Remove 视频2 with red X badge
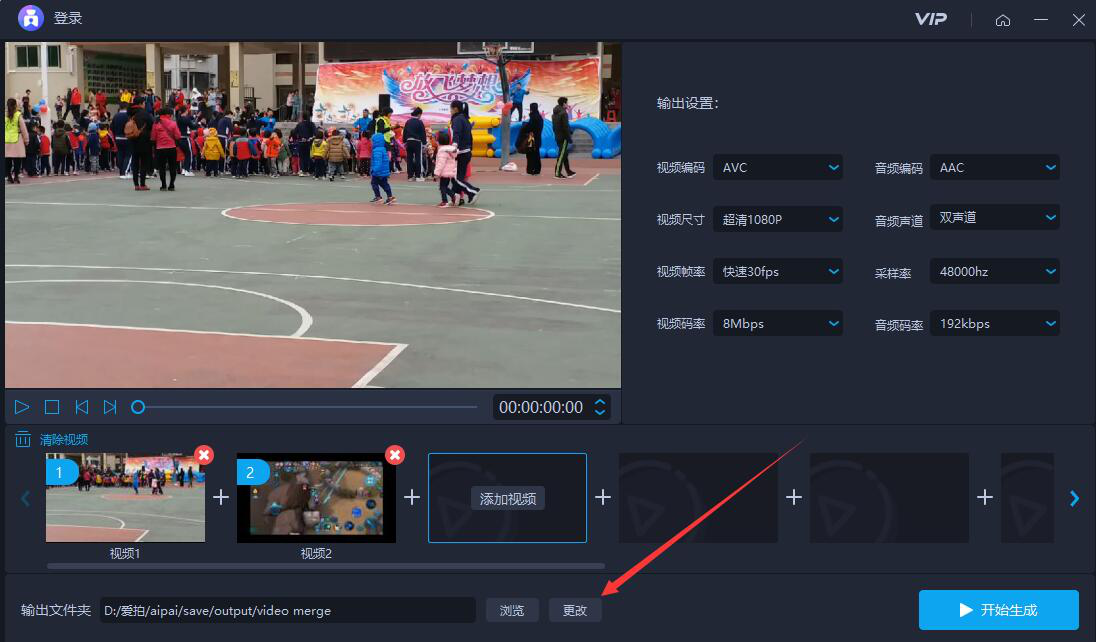The height and width of the screenshot is (642, 1096). pyautogui.click(x=395, y=455)
